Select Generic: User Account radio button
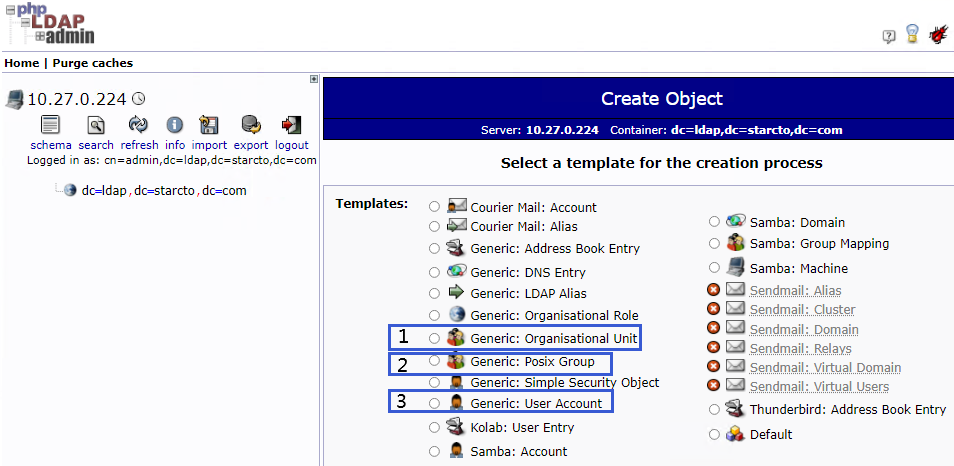 click(434, 403)
